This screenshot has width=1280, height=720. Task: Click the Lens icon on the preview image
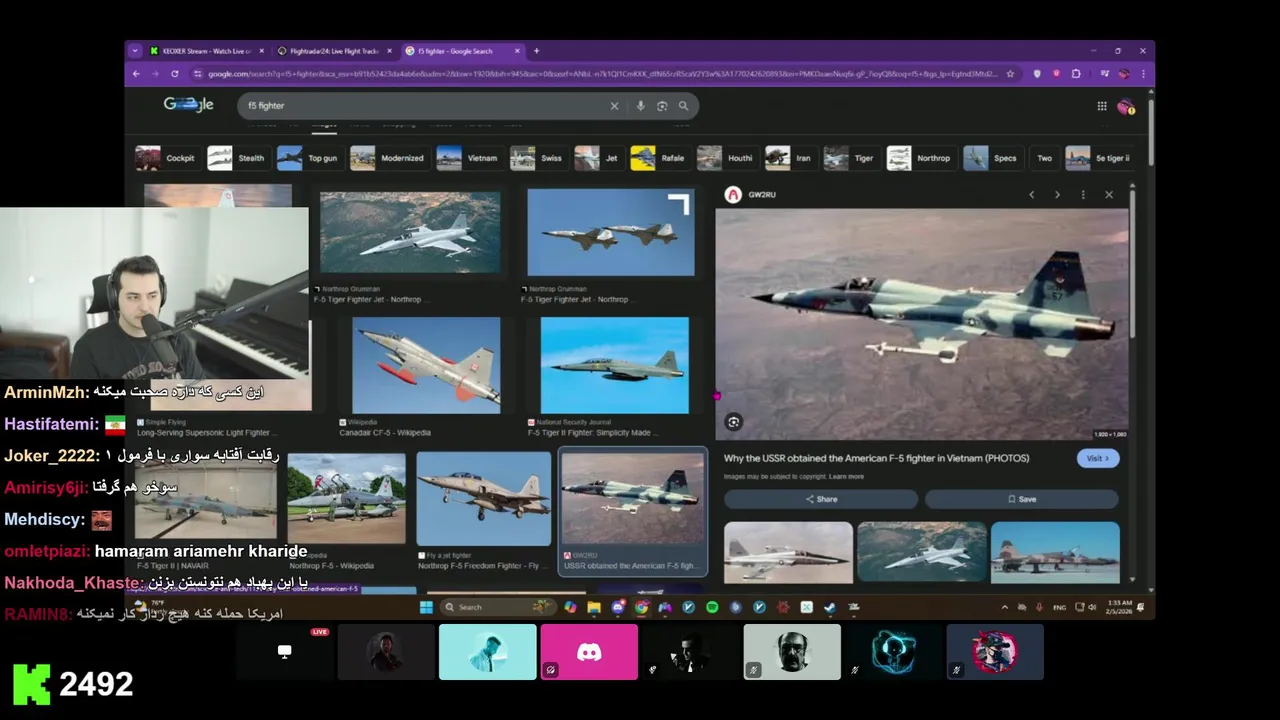(x=733, y=422)
